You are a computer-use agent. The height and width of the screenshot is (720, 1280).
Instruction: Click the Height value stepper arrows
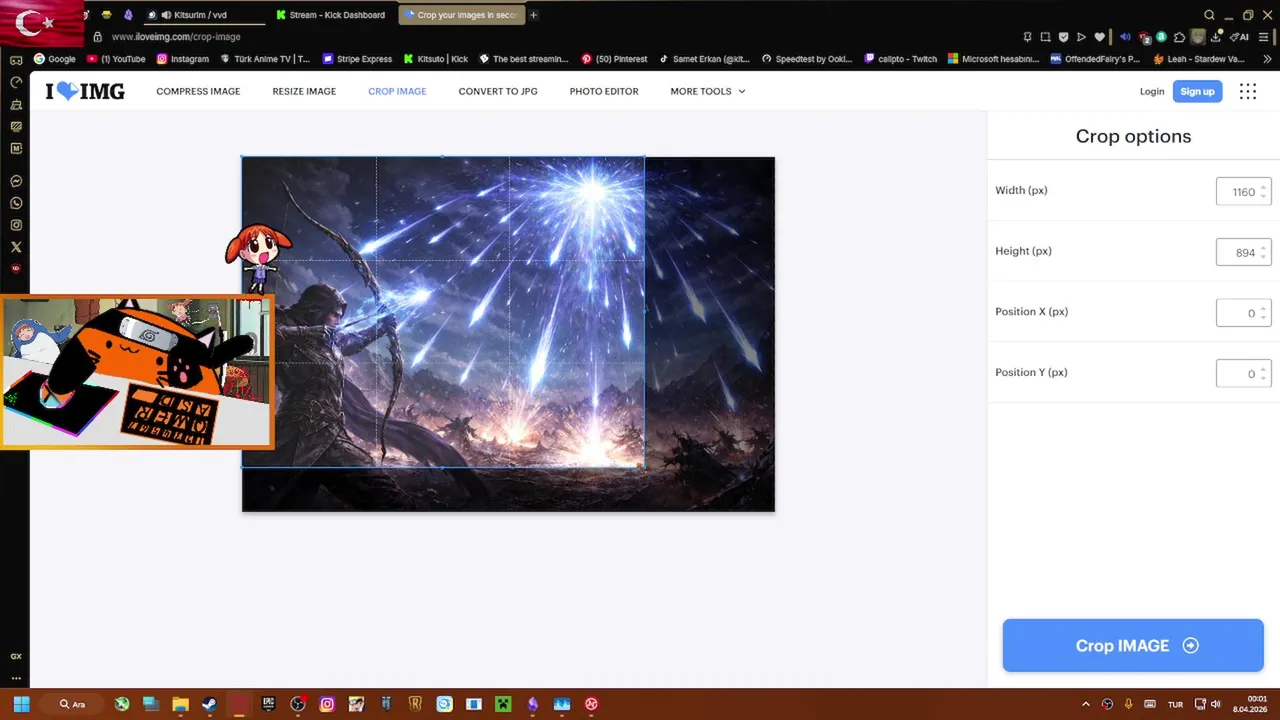[x=1264, y=252]
